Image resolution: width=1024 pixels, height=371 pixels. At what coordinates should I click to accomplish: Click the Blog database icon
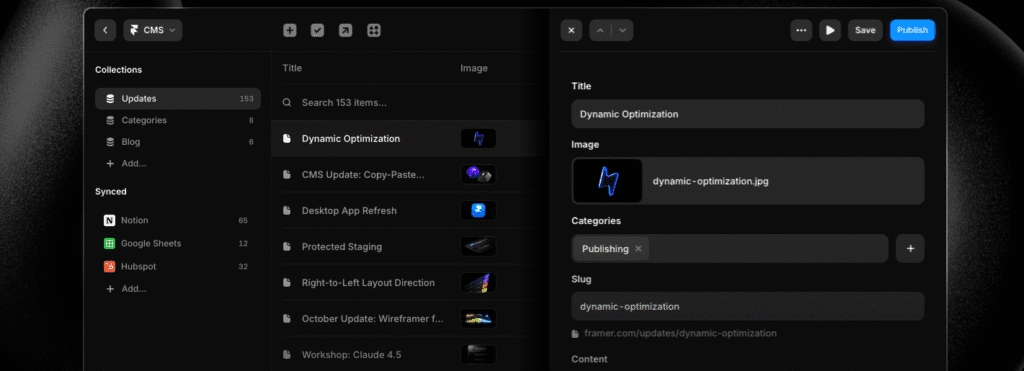point(110,142)
